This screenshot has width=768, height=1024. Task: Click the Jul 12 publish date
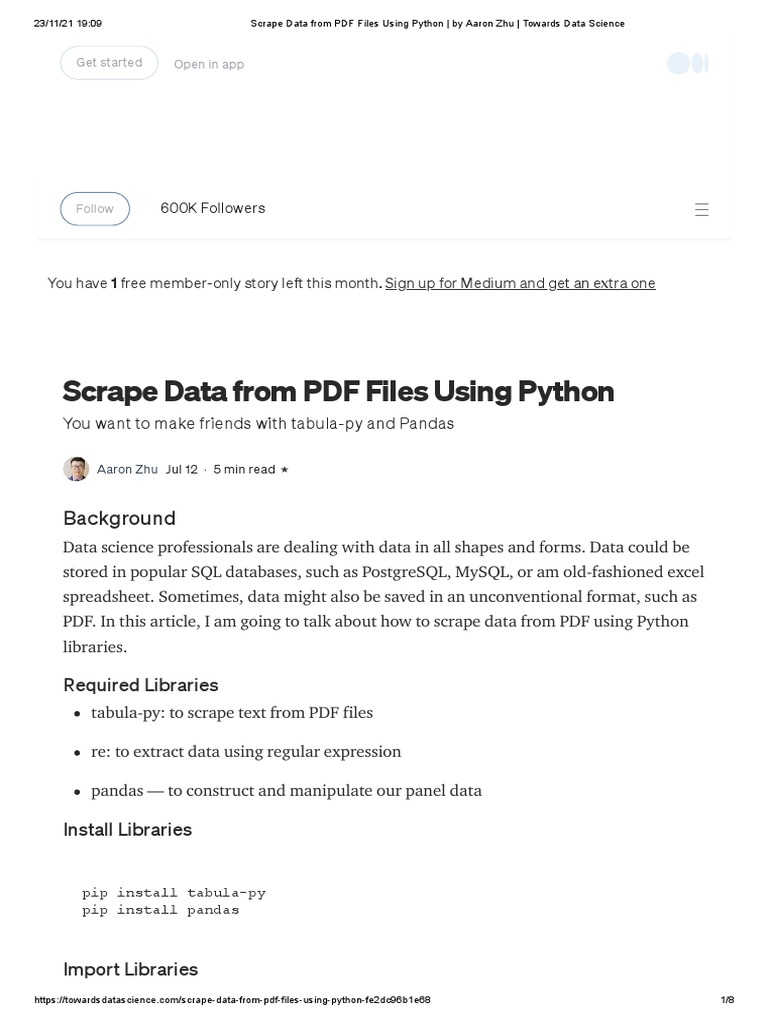pyautogui.click(x=182, y=469)
